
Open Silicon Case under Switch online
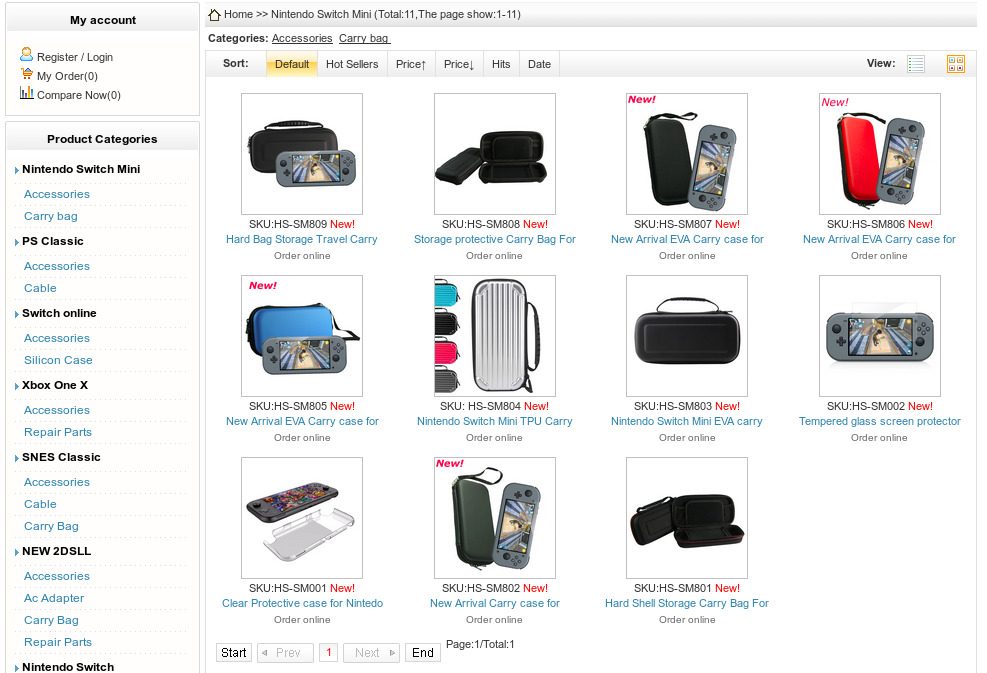[58, 360]
